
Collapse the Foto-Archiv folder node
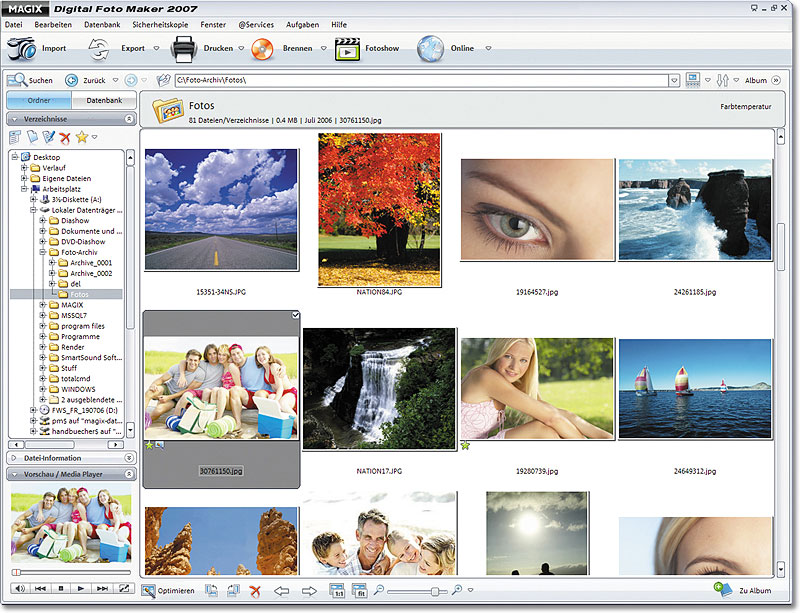(x=43, y=252)
